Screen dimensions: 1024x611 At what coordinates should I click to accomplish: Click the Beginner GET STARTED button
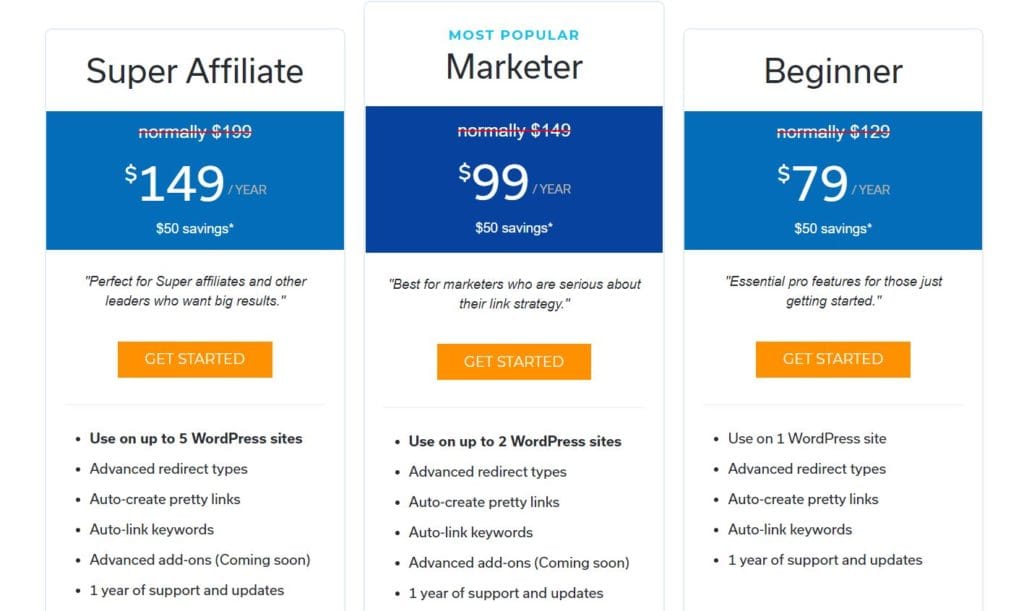click(832, 359)
